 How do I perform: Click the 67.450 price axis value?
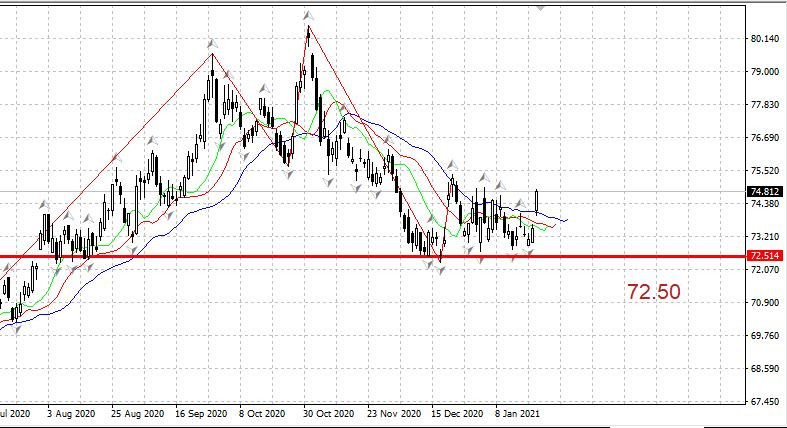click(765, 401)
